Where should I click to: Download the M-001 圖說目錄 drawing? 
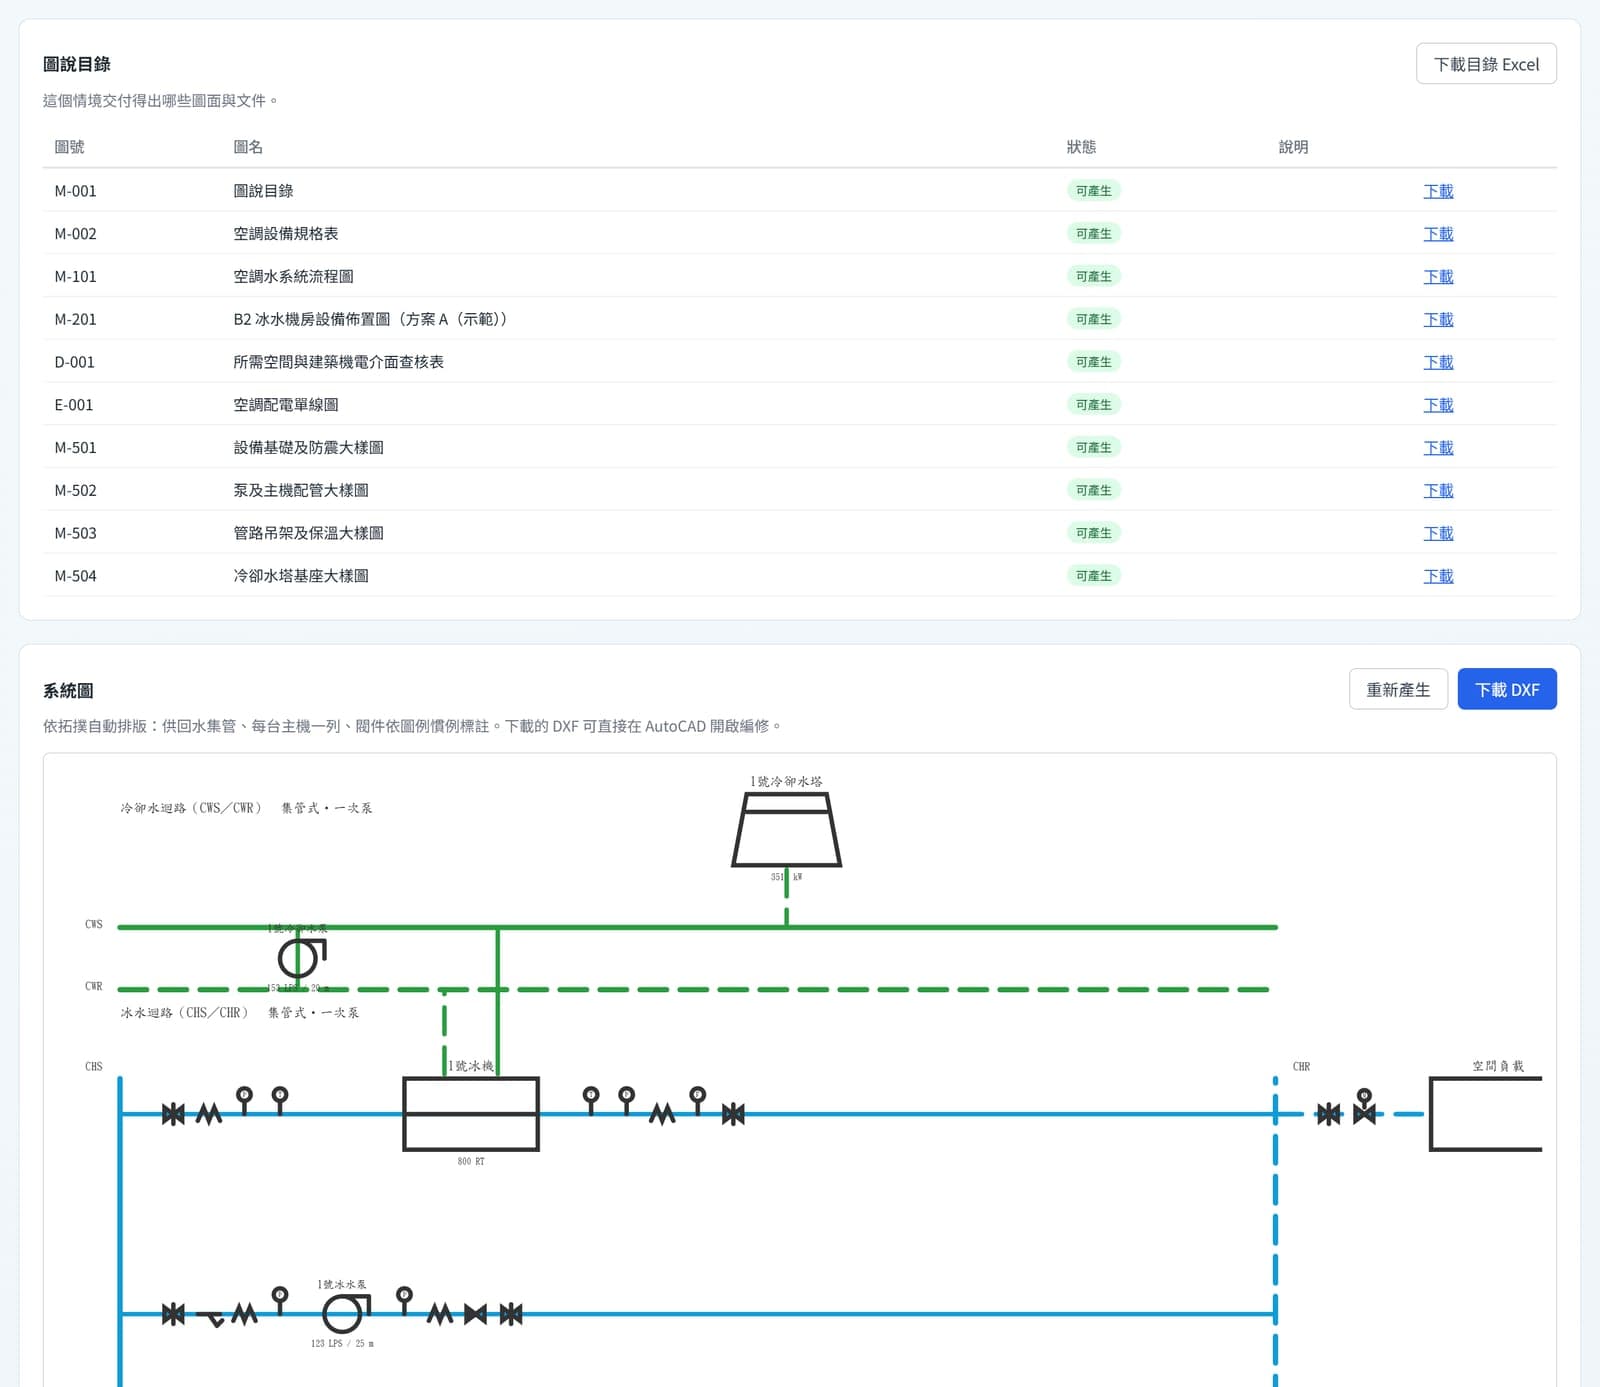tap(1438, 191)
